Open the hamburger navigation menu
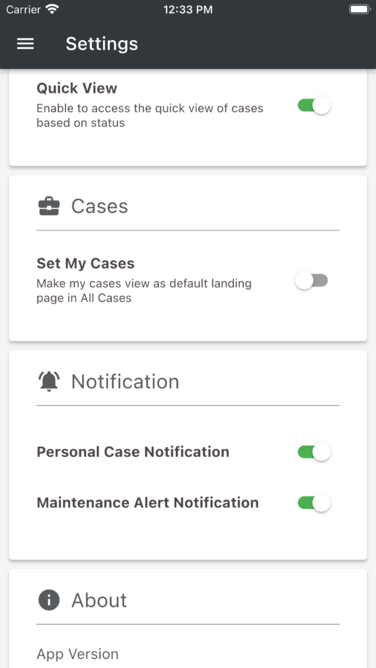376x668 pixels. pyautogui.click(x=26, y=44)
